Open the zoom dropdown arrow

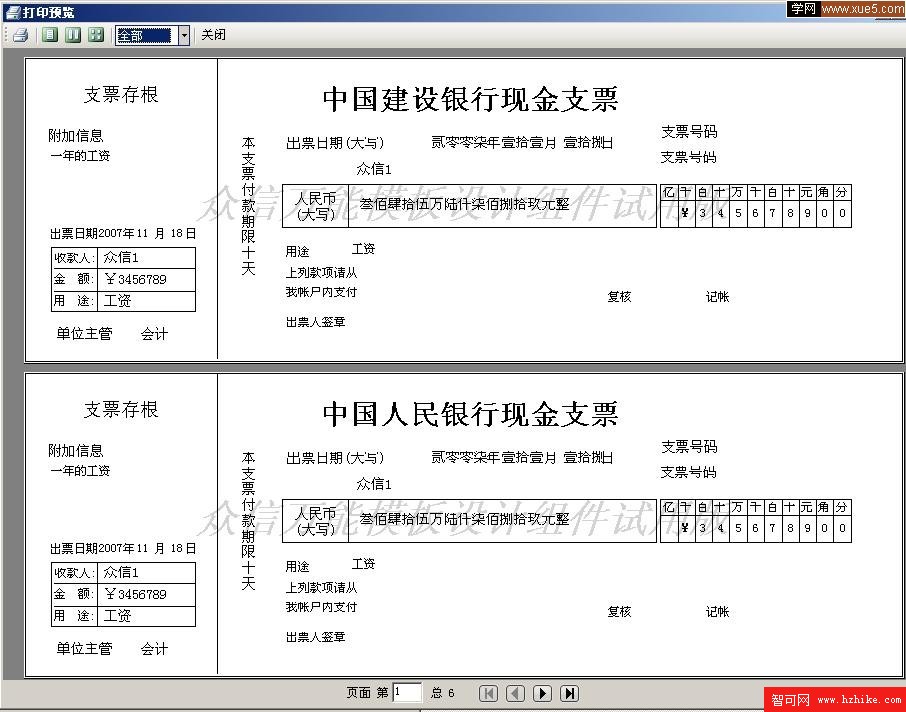[x=184, y=36]
